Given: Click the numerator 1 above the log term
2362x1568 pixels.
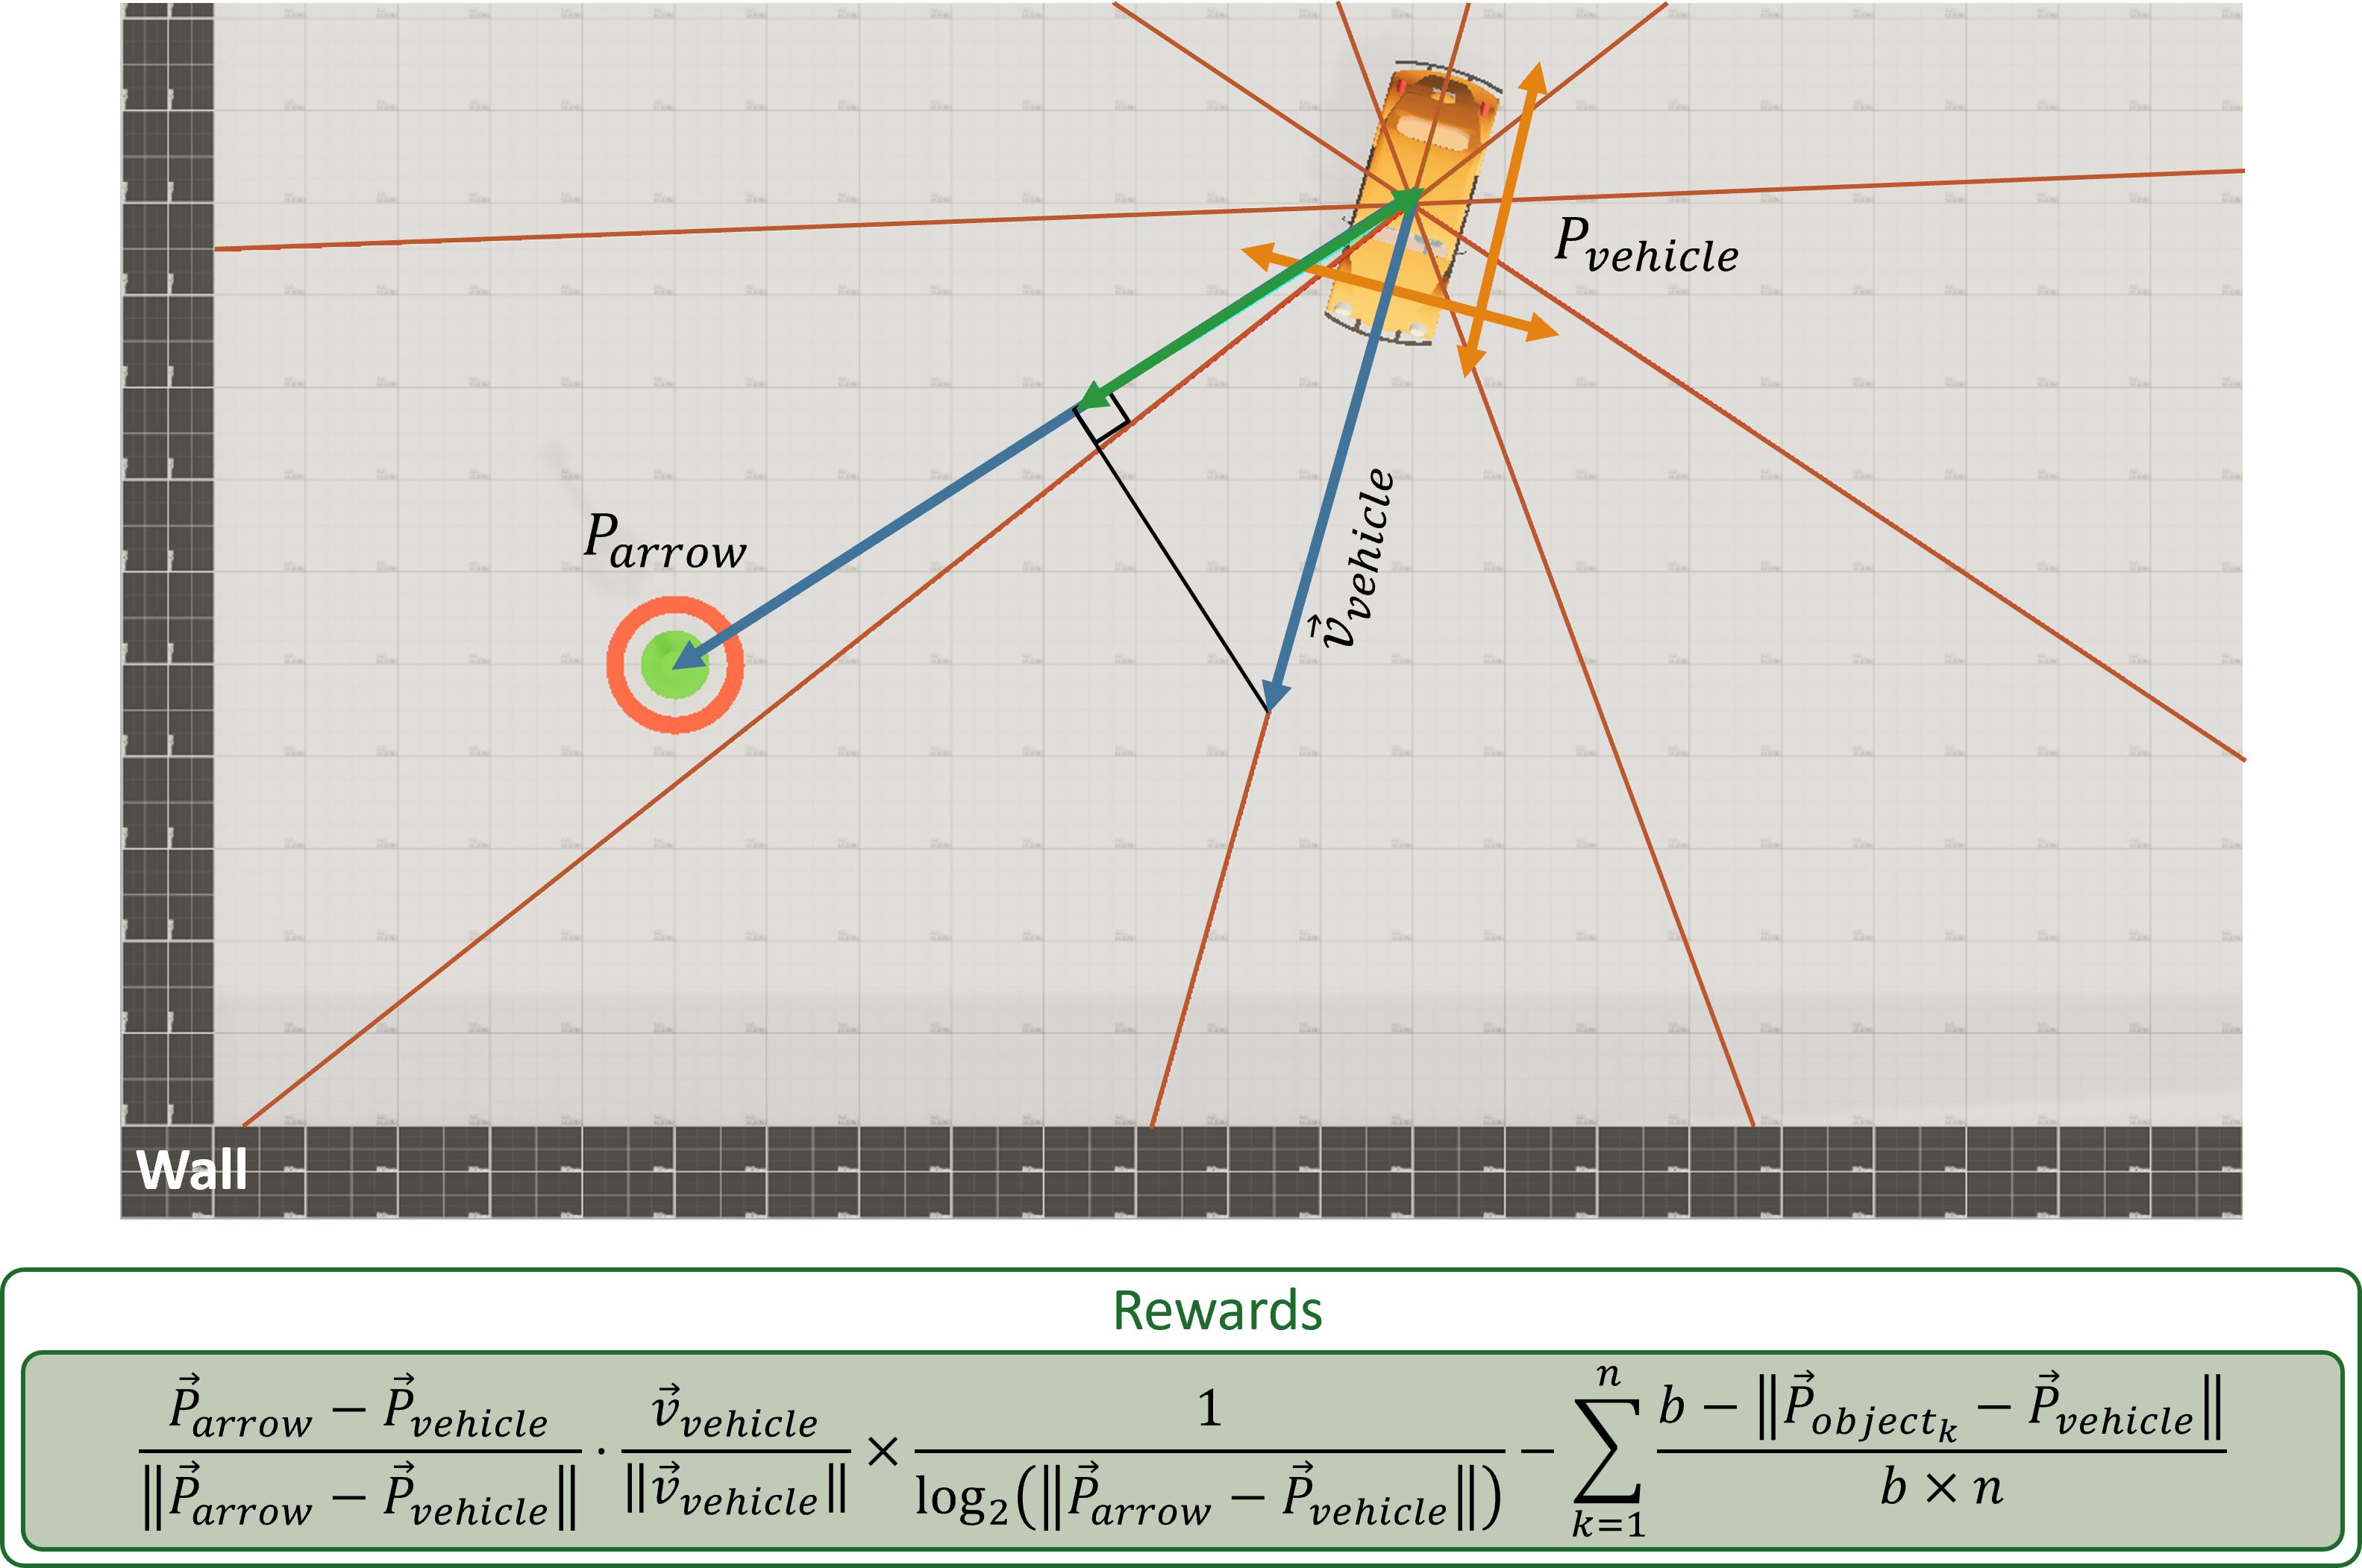Looking at the screenshot, I should (x=1209, y=1408).
